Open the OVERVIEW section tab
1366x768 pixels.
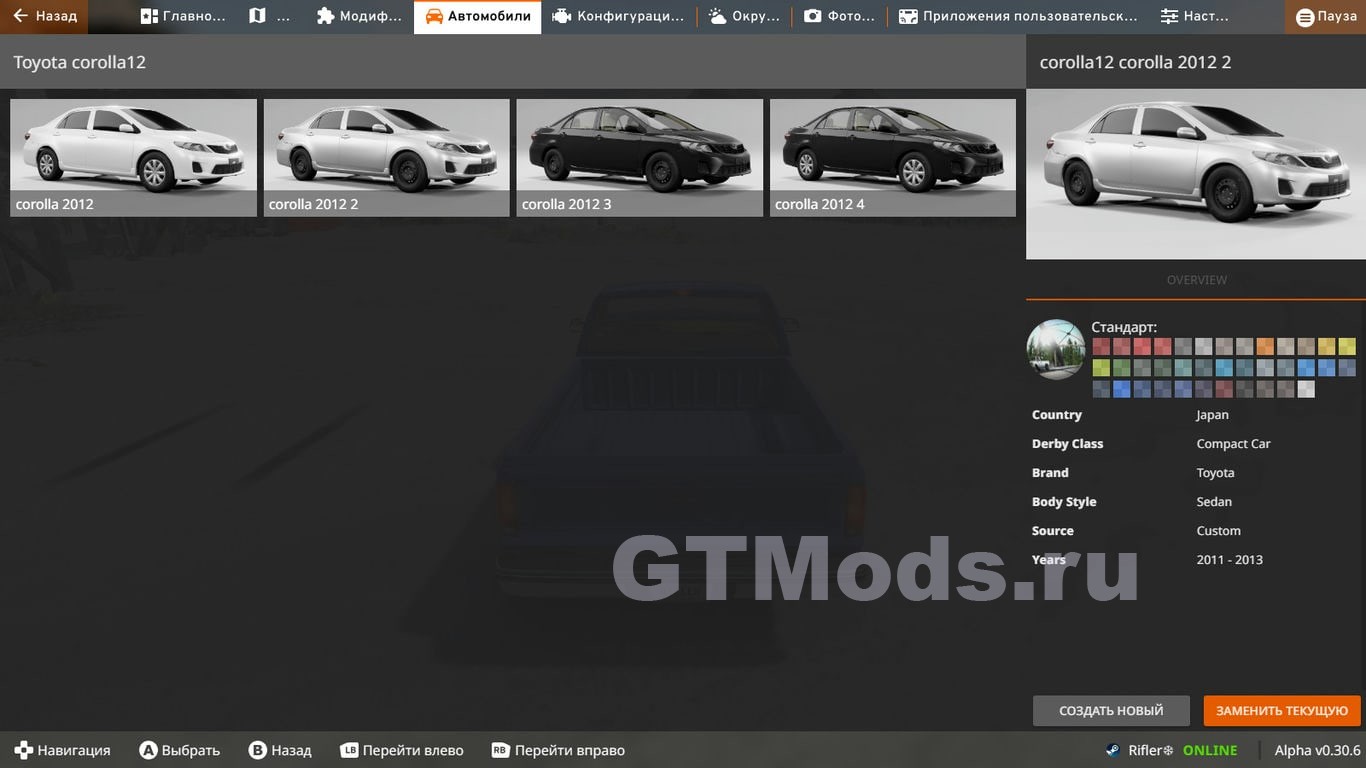1196,280
